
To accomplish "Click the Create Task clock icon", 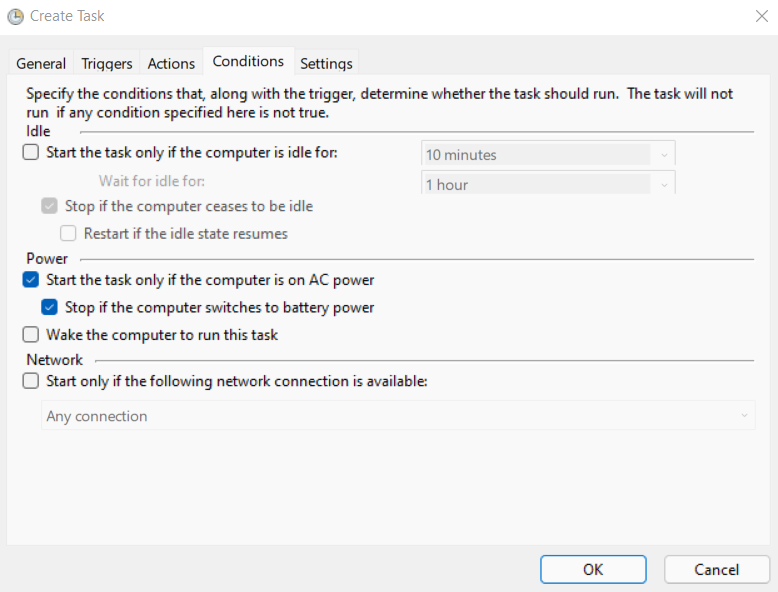I will 15,16.
